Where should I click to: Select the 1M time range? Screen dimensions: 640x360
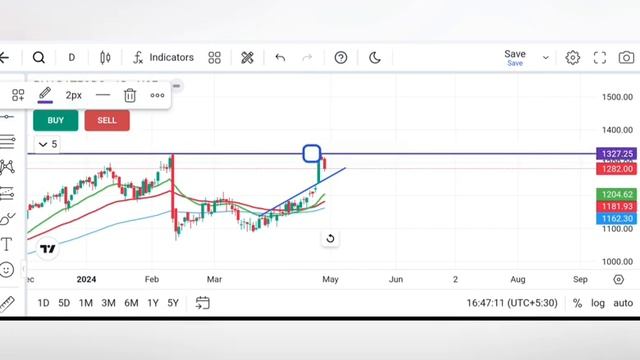pos(86,303)
